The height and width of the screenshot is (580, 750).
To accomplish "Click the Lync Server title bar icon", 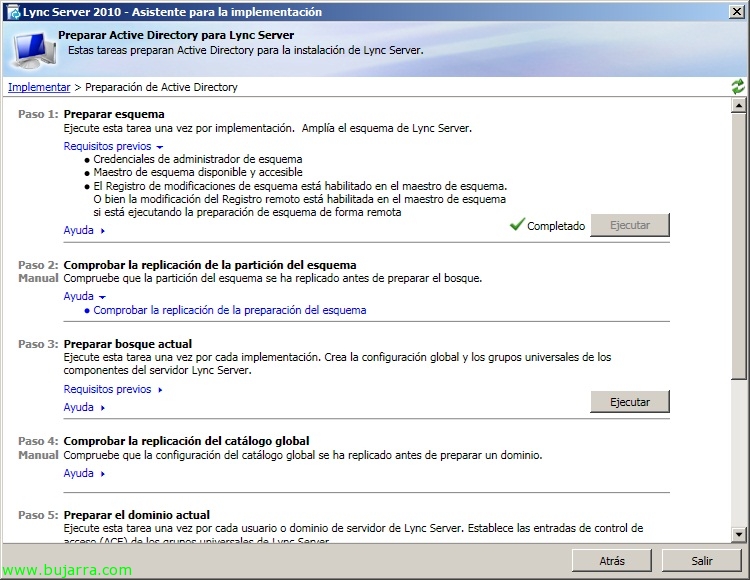I will (13, 12).
